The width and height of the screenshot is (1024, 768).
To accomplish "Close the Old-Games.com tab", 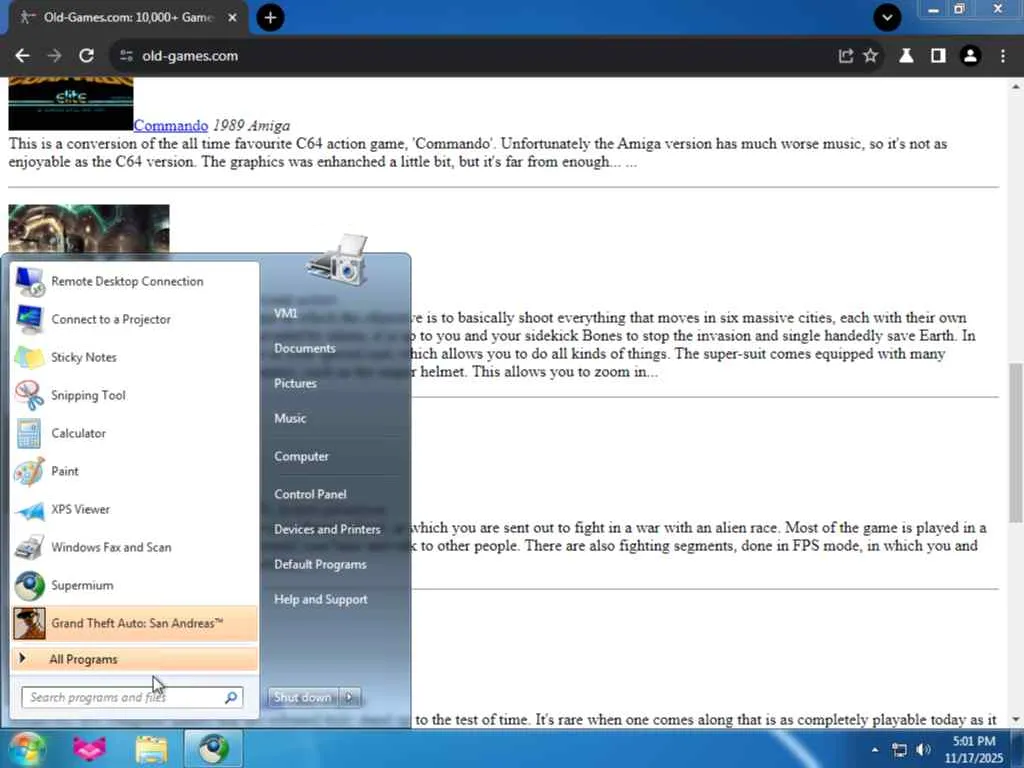I will (232, 18).
